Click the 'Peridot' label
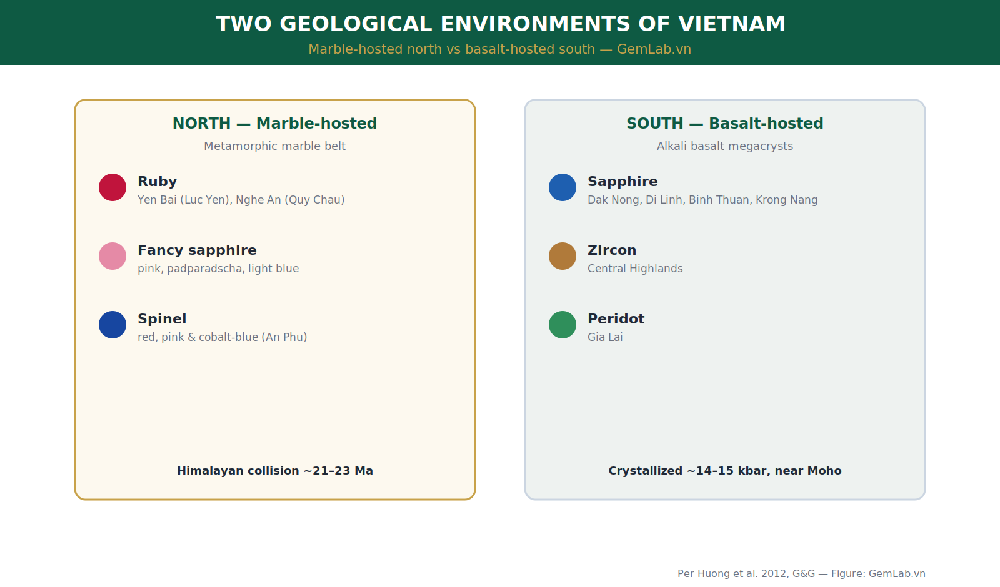 pos(616,318)
